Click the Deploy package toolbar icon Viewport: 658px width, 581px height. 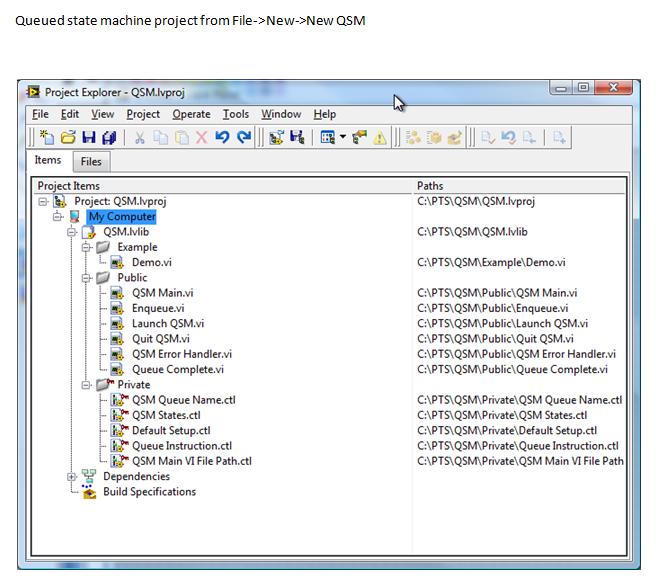[434, 137]
